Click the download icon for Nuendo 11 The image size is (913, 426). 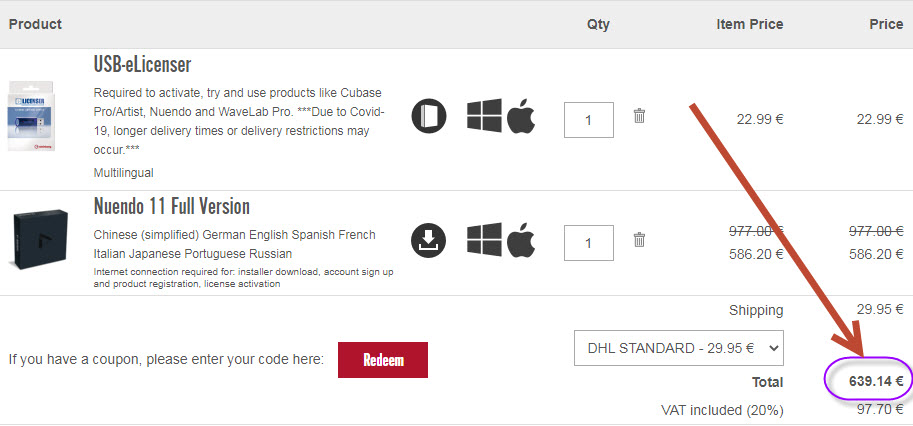428,240
